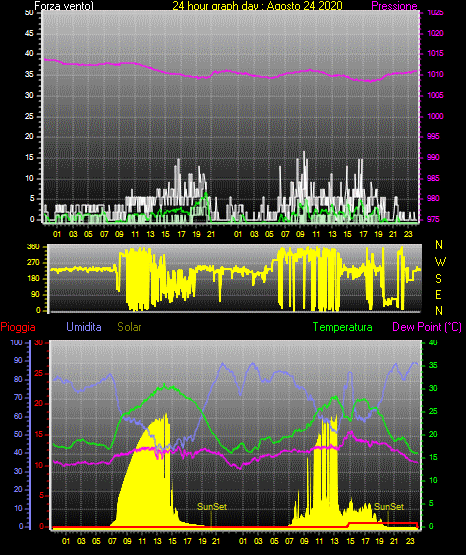Click the blue Umidita legend label
The height and width of the screenshot is (555, 466).
pyautogui.click(x=84, y=327)
